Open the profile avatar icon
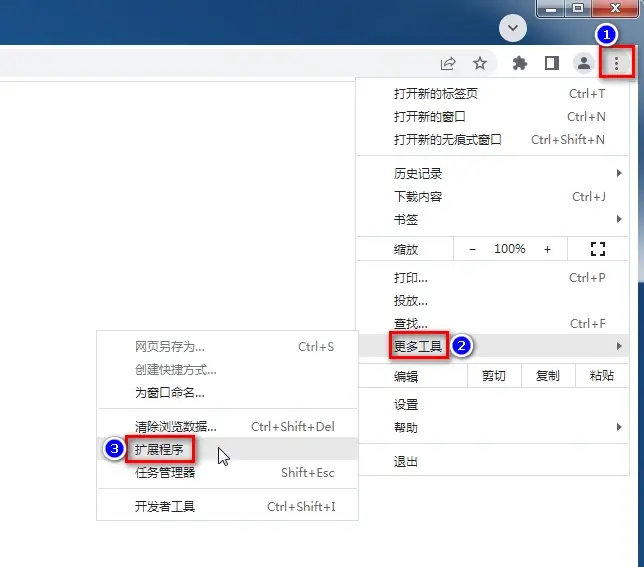The width and height of the screenshot is (644, 567). tap(583, 64)
